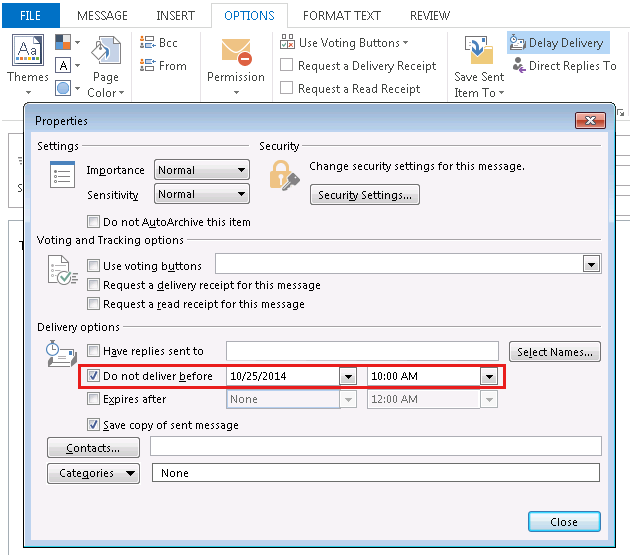
Task: Switch to the MESSAGE tab
Action: [x=102, y=15]
